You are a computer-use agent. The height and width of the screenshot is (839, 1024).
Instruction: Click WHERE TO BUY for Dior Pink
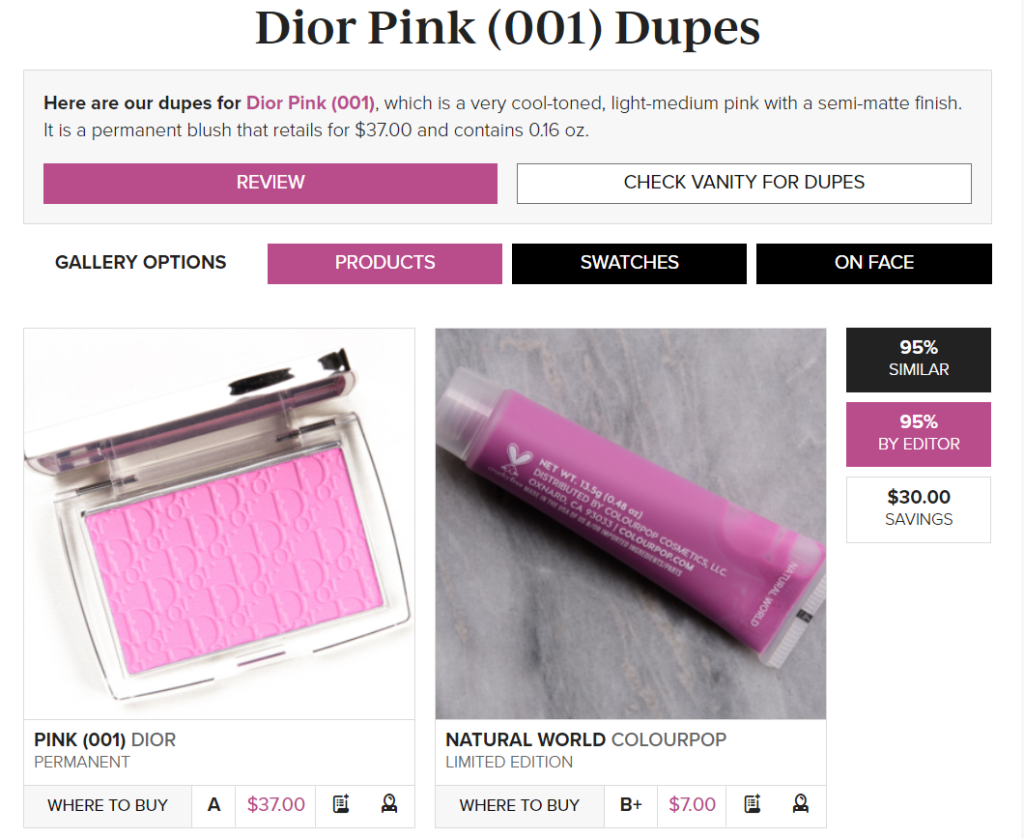coord(108,805)
